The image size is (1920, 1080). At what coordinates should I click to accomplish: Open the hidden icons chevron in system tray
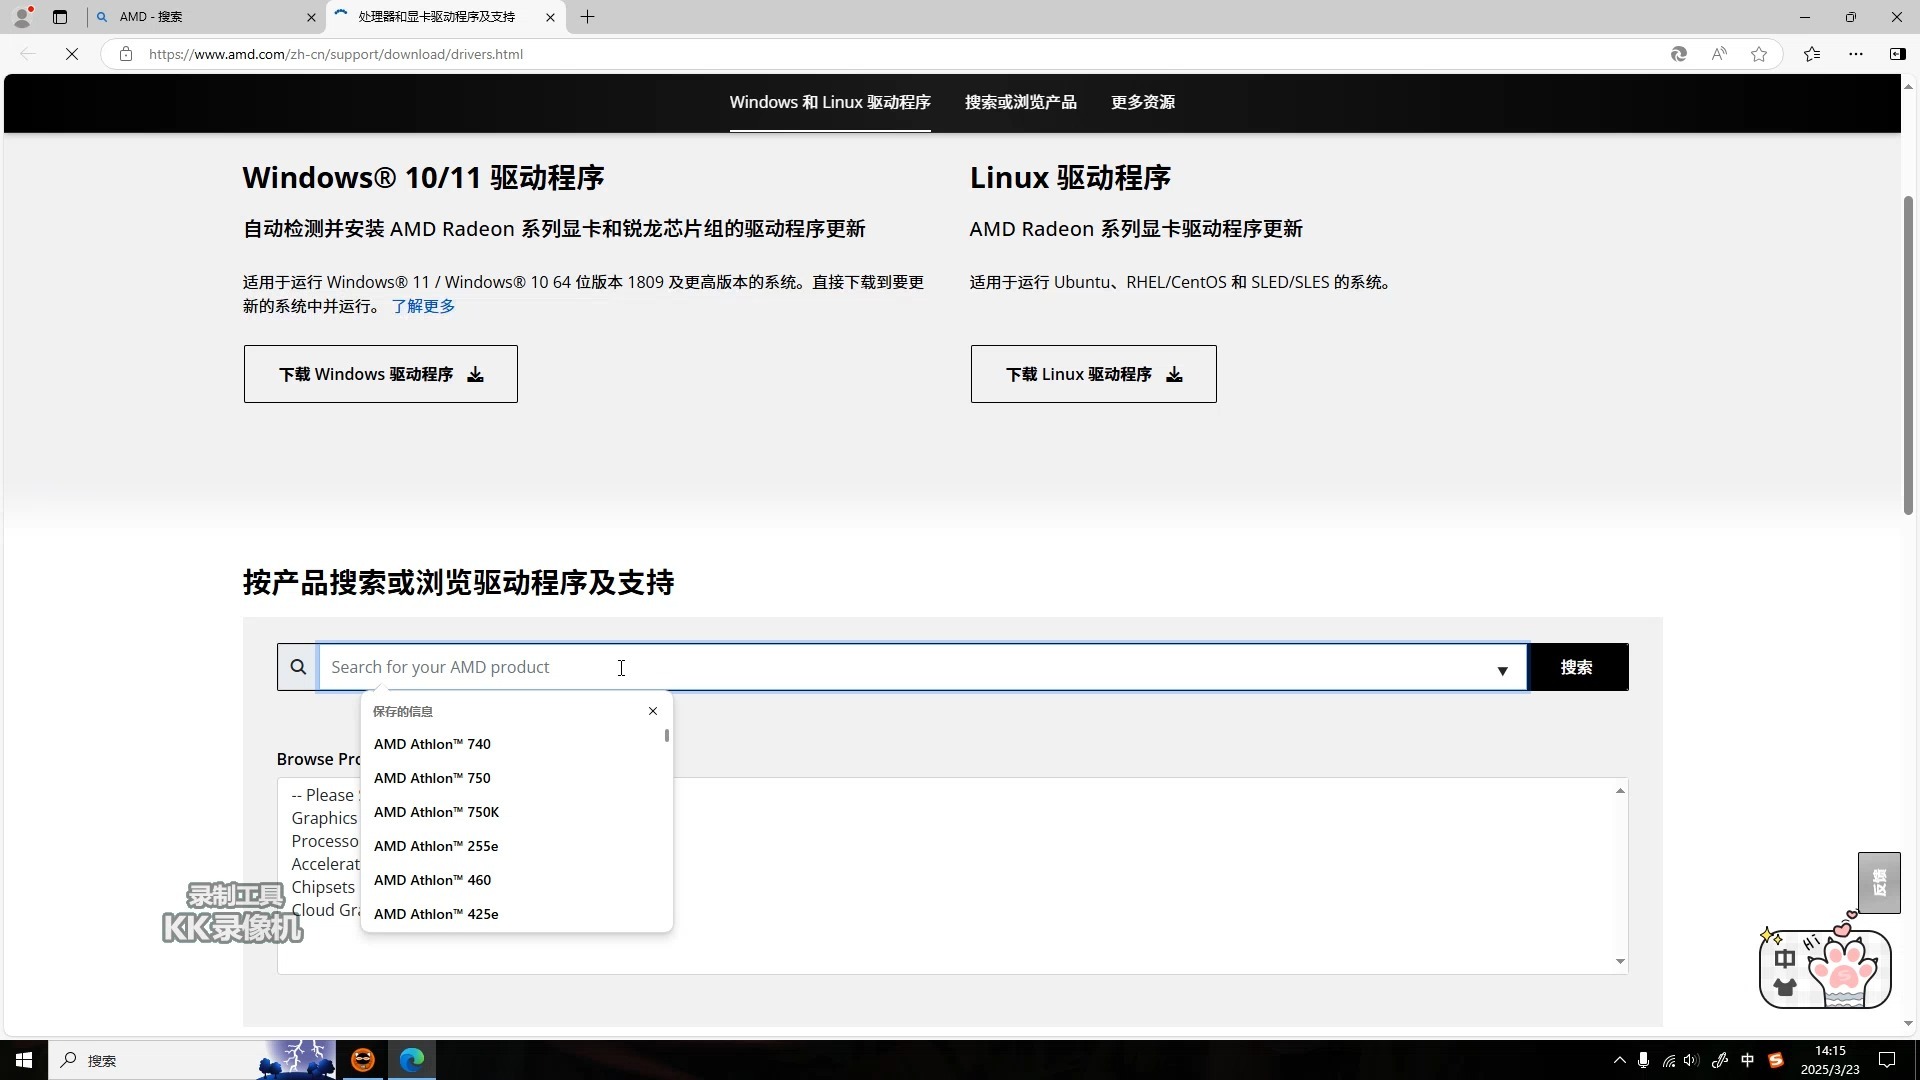1618,1061
